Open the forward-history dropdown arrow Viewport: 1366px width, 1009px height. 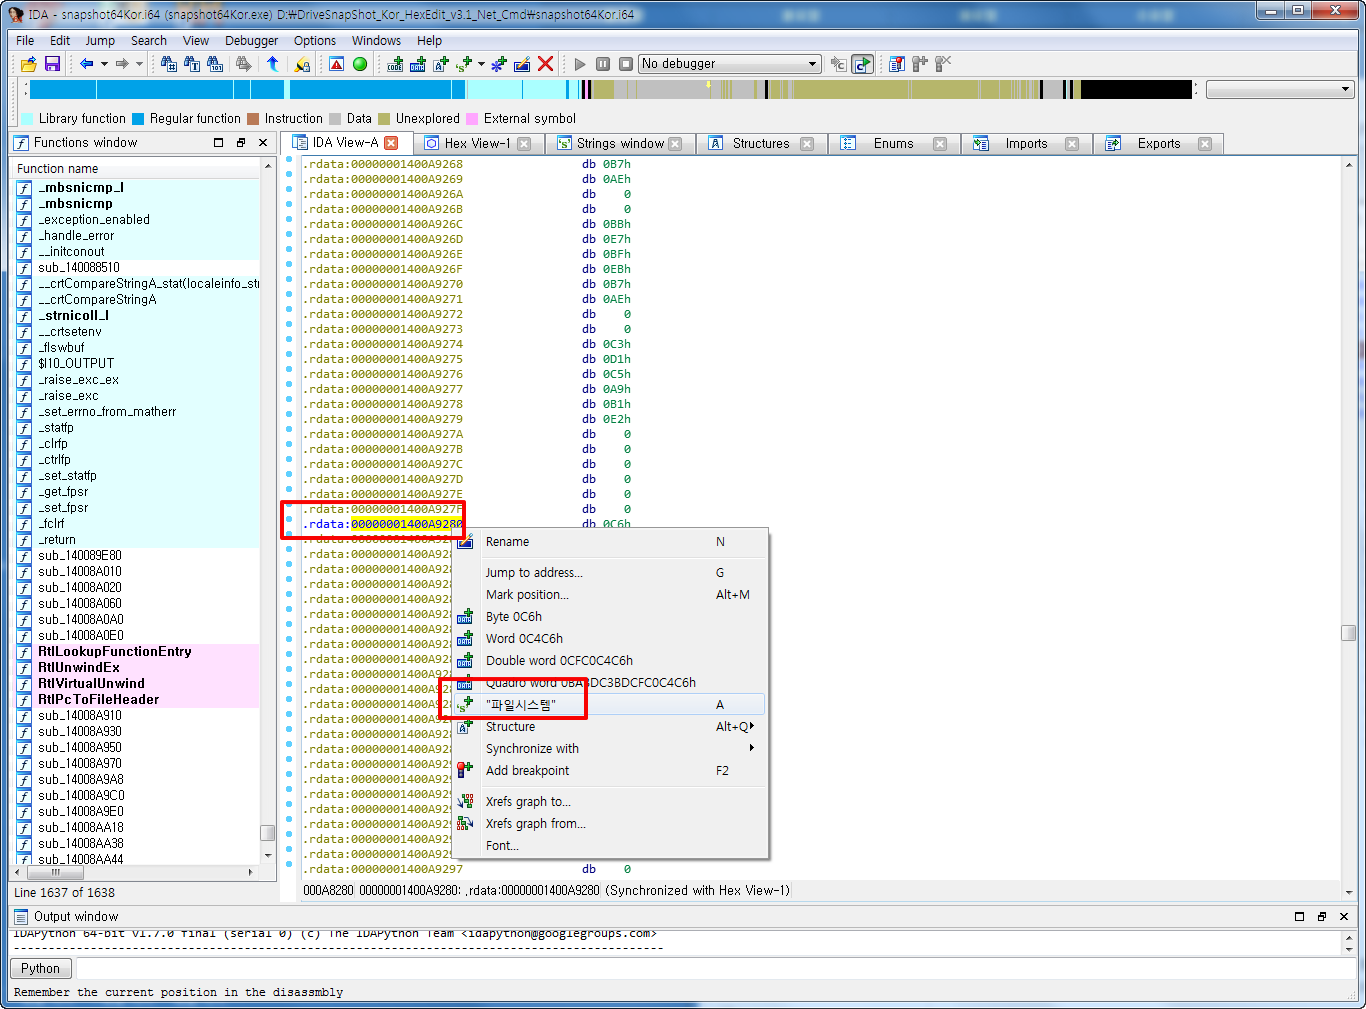(139, 64)
